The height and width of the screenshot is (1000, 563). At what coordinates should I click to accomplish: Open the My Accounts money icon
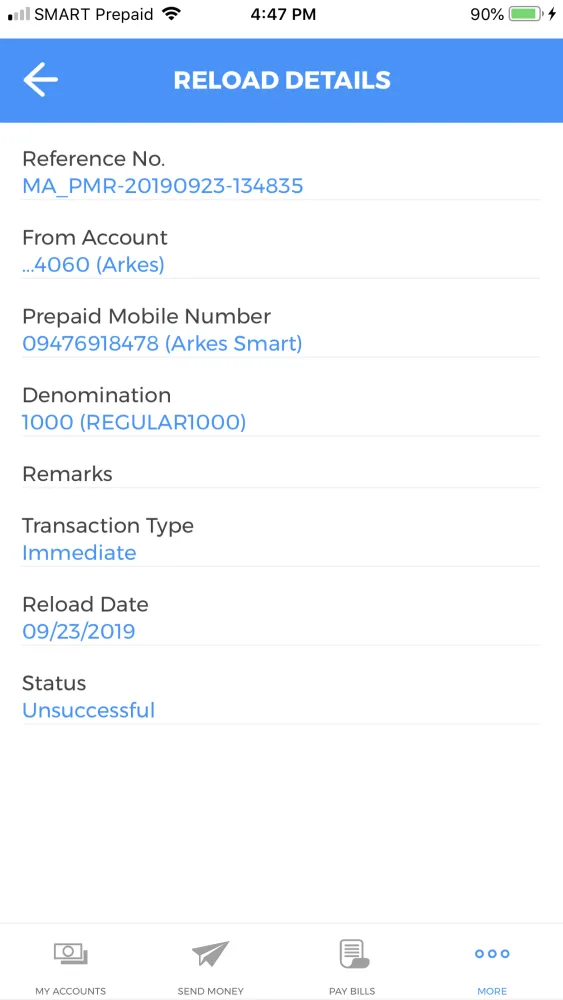71,953
